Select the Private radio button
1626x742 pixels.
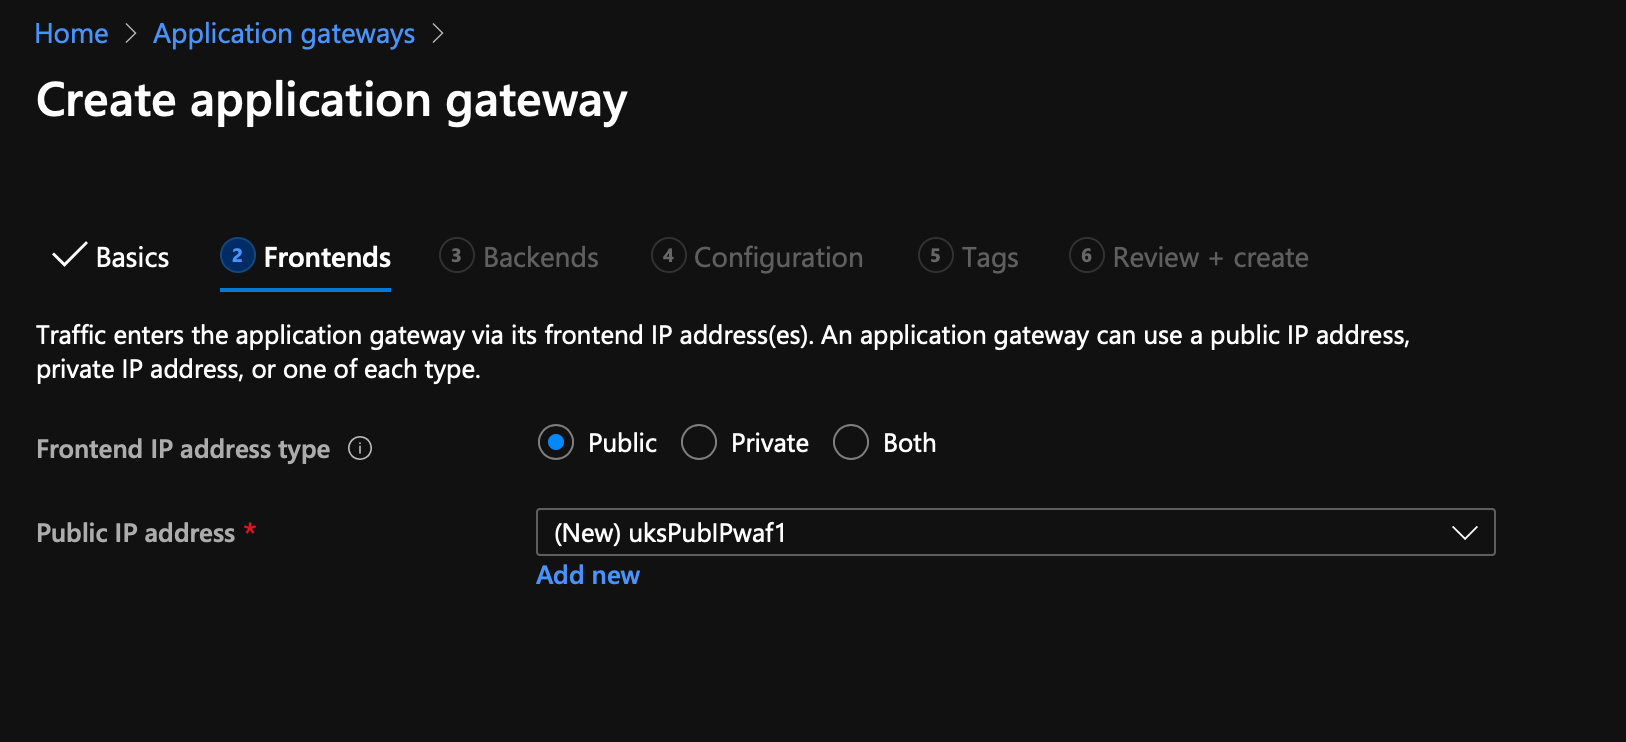[699, 442]
